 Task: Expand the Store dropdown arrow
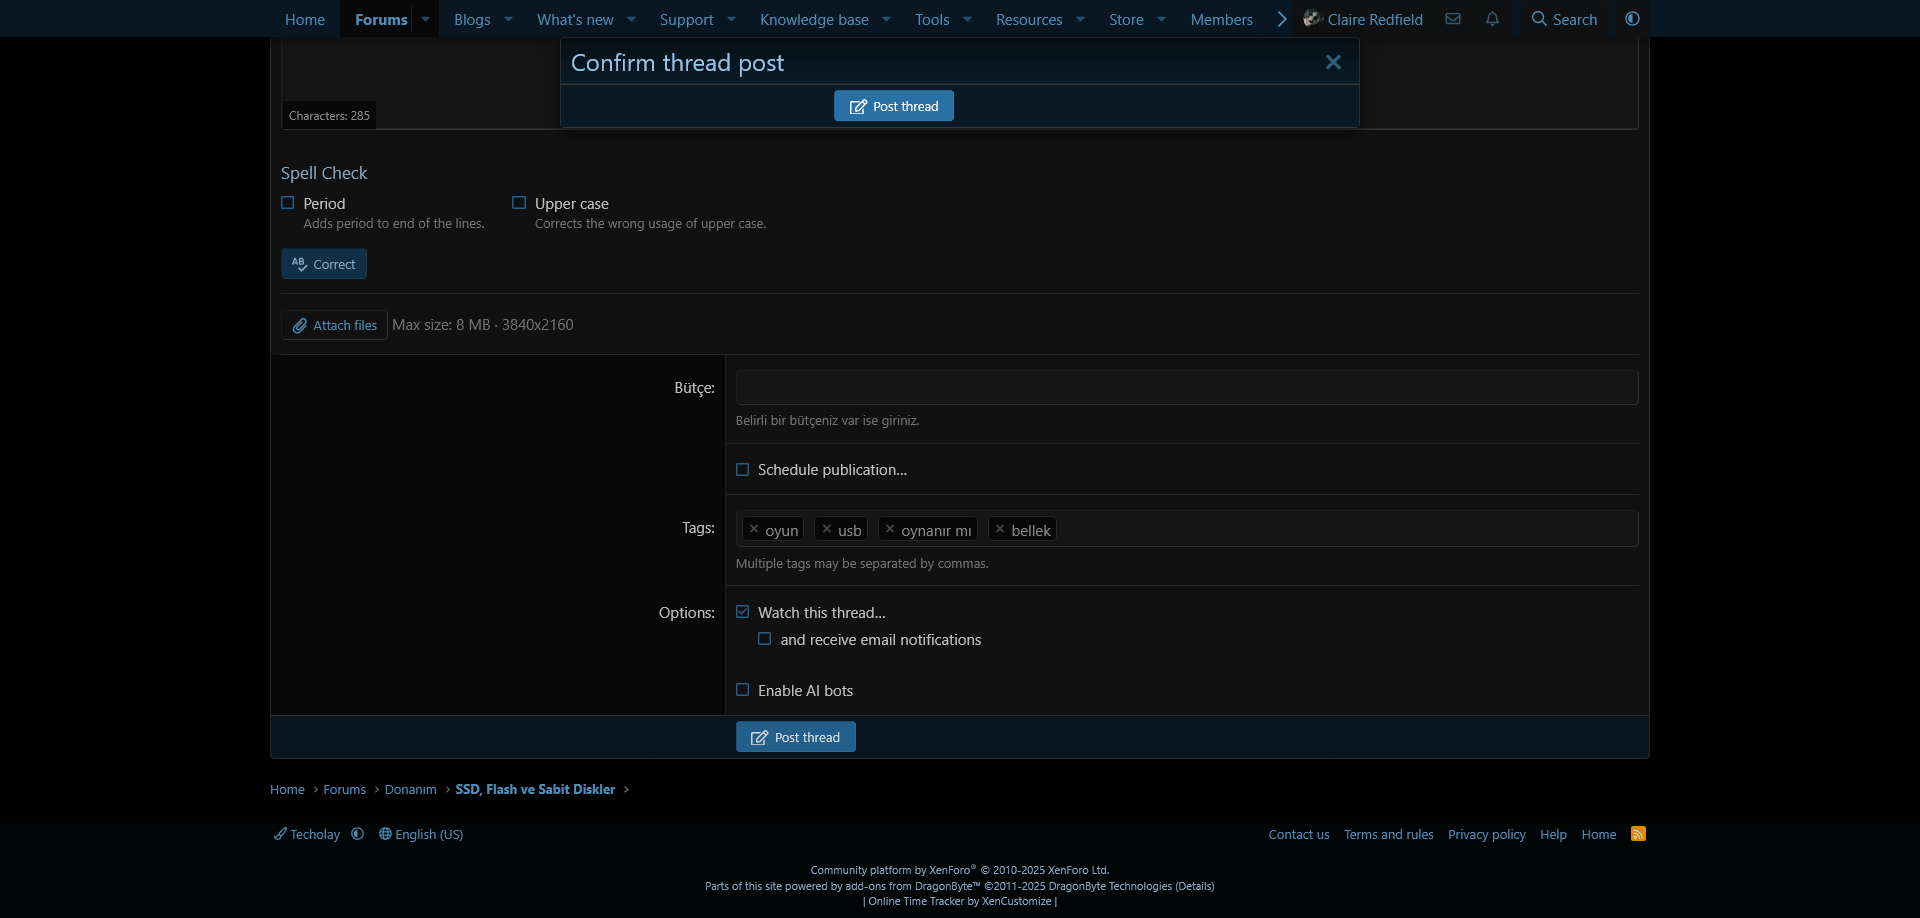pos(1161,19)
